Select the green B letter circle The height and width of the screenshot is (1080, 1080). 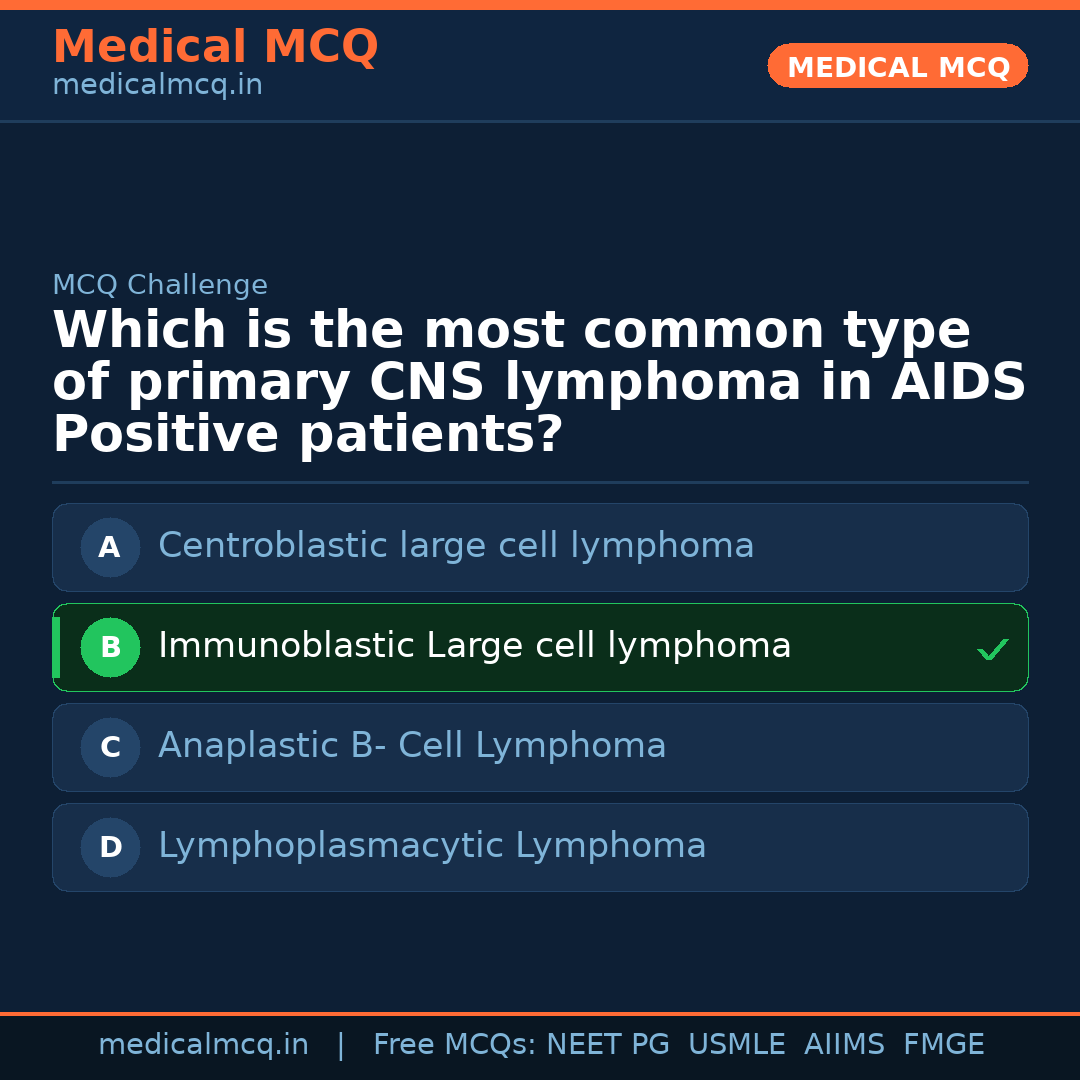pos(110,648)
